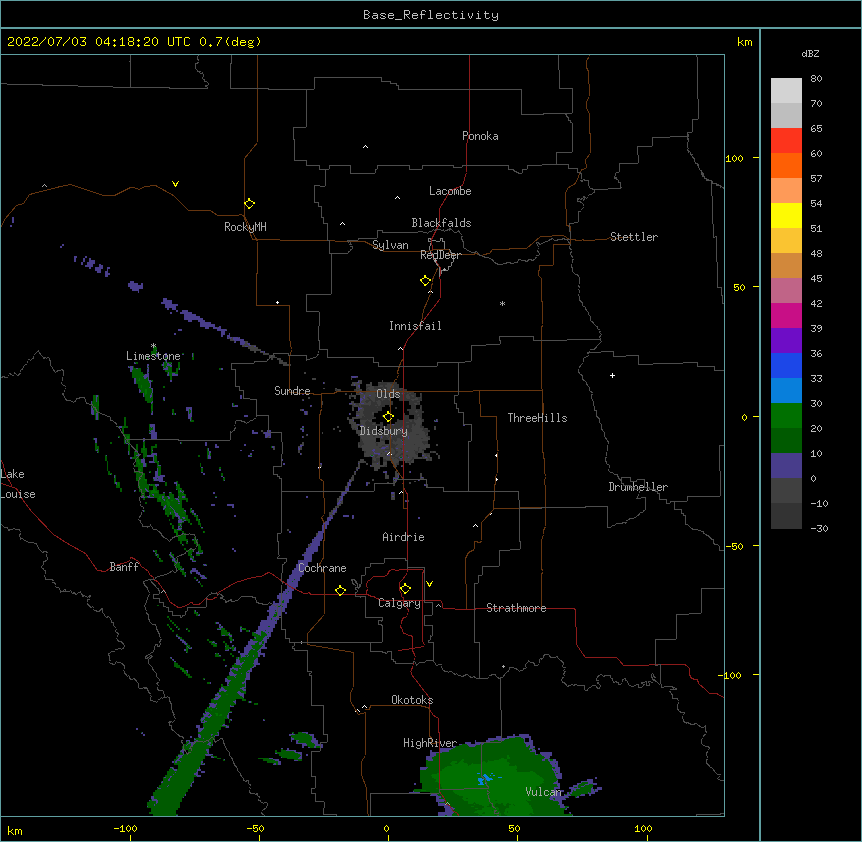Click the 45 value on the dBZ scale

point(816,279)
